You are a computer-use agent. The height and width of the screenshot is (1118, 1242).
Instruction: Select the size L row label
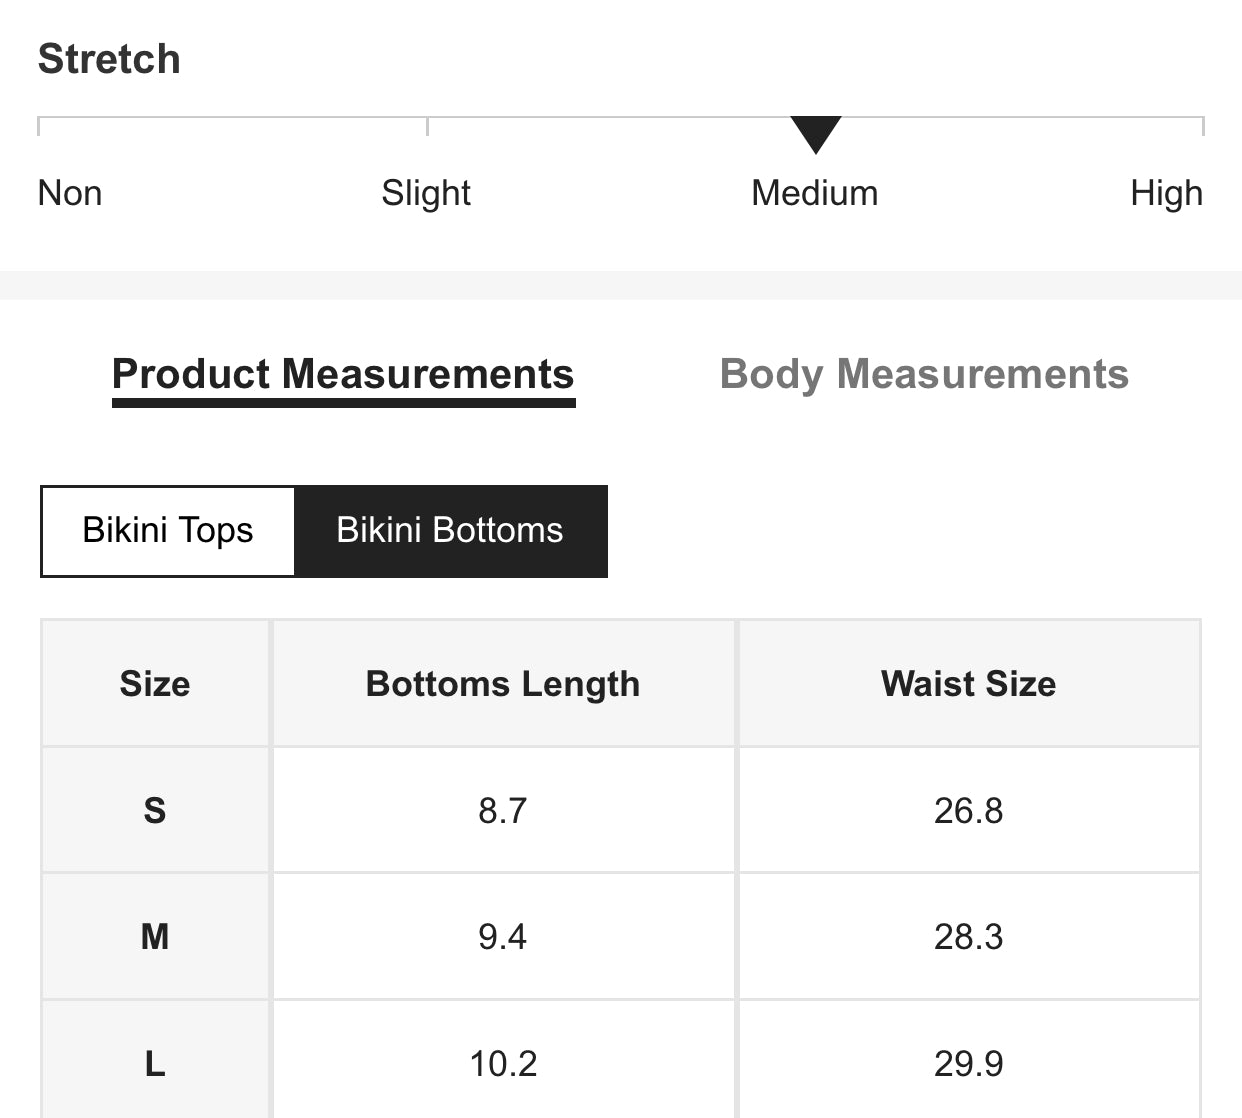tap(155, 1063)
